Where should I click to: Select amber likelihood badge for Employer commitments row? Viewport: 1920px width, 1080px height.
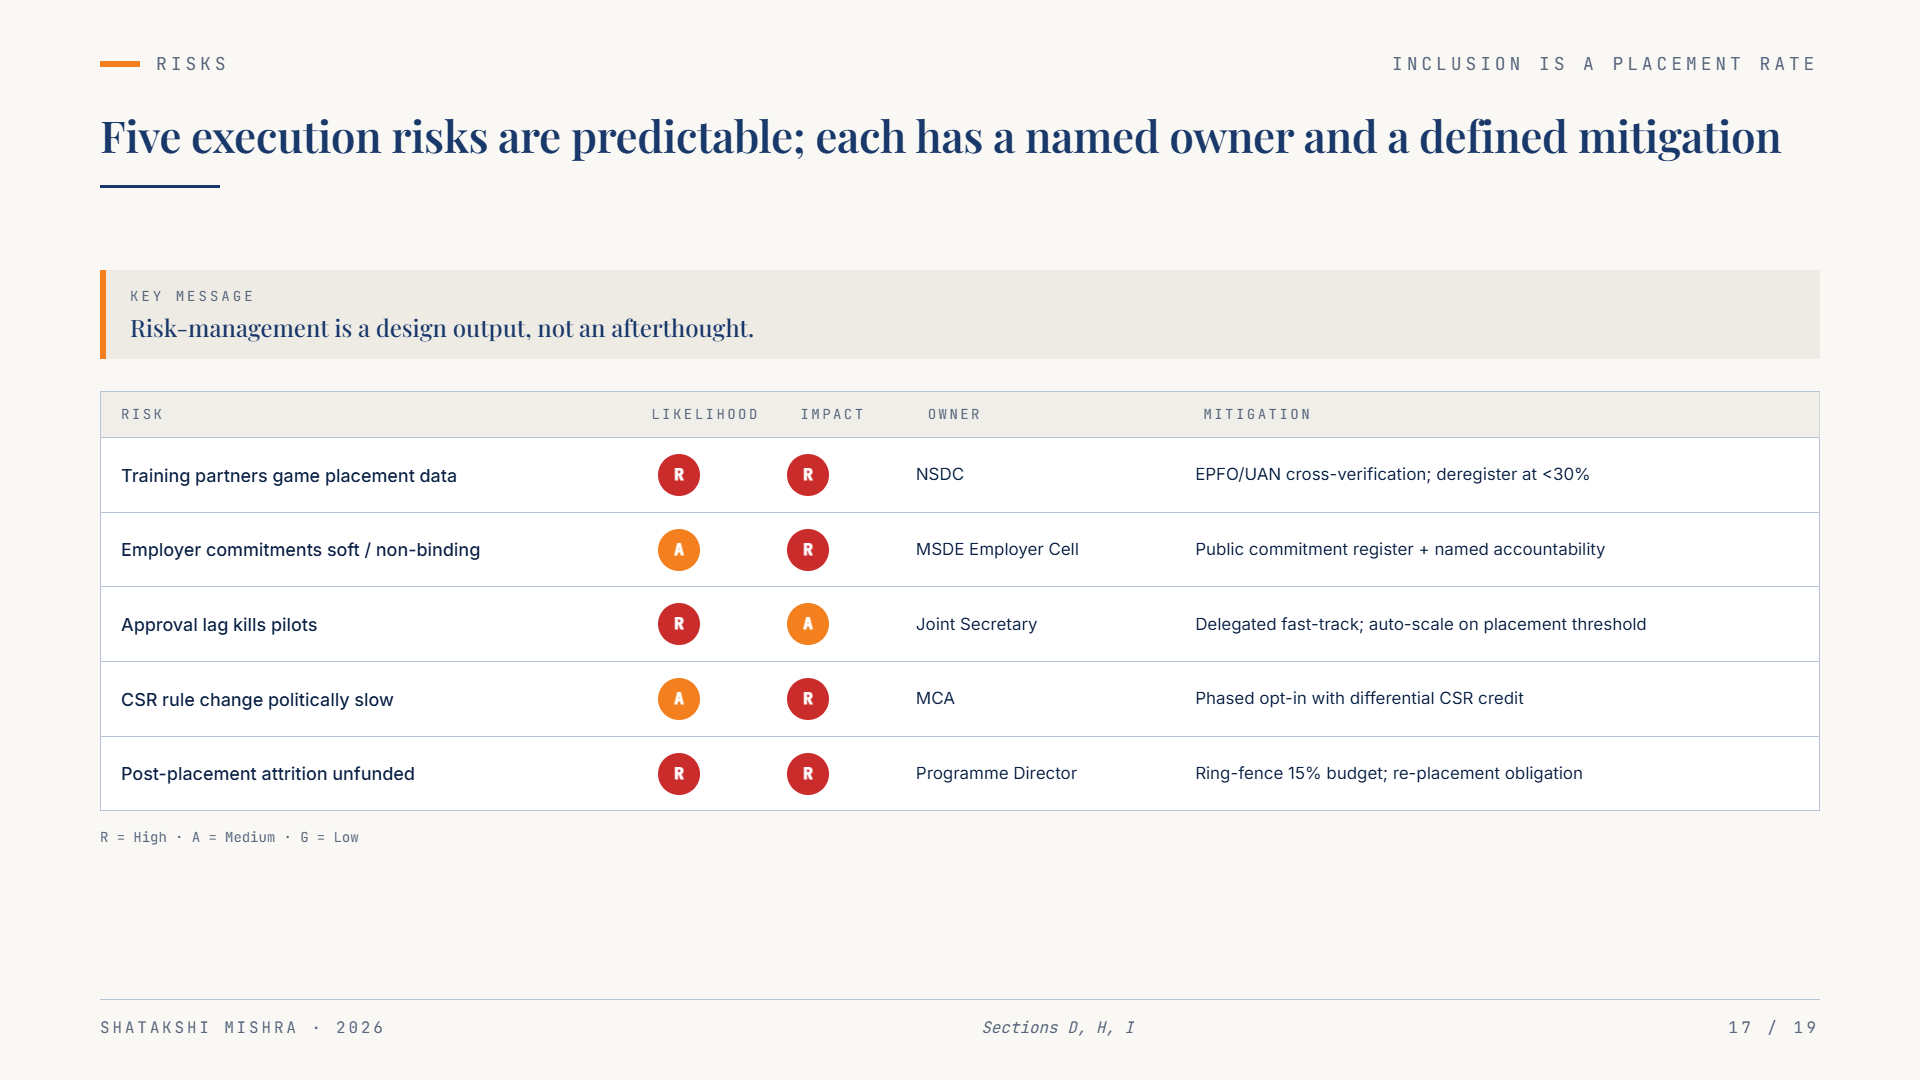[679, 550]
